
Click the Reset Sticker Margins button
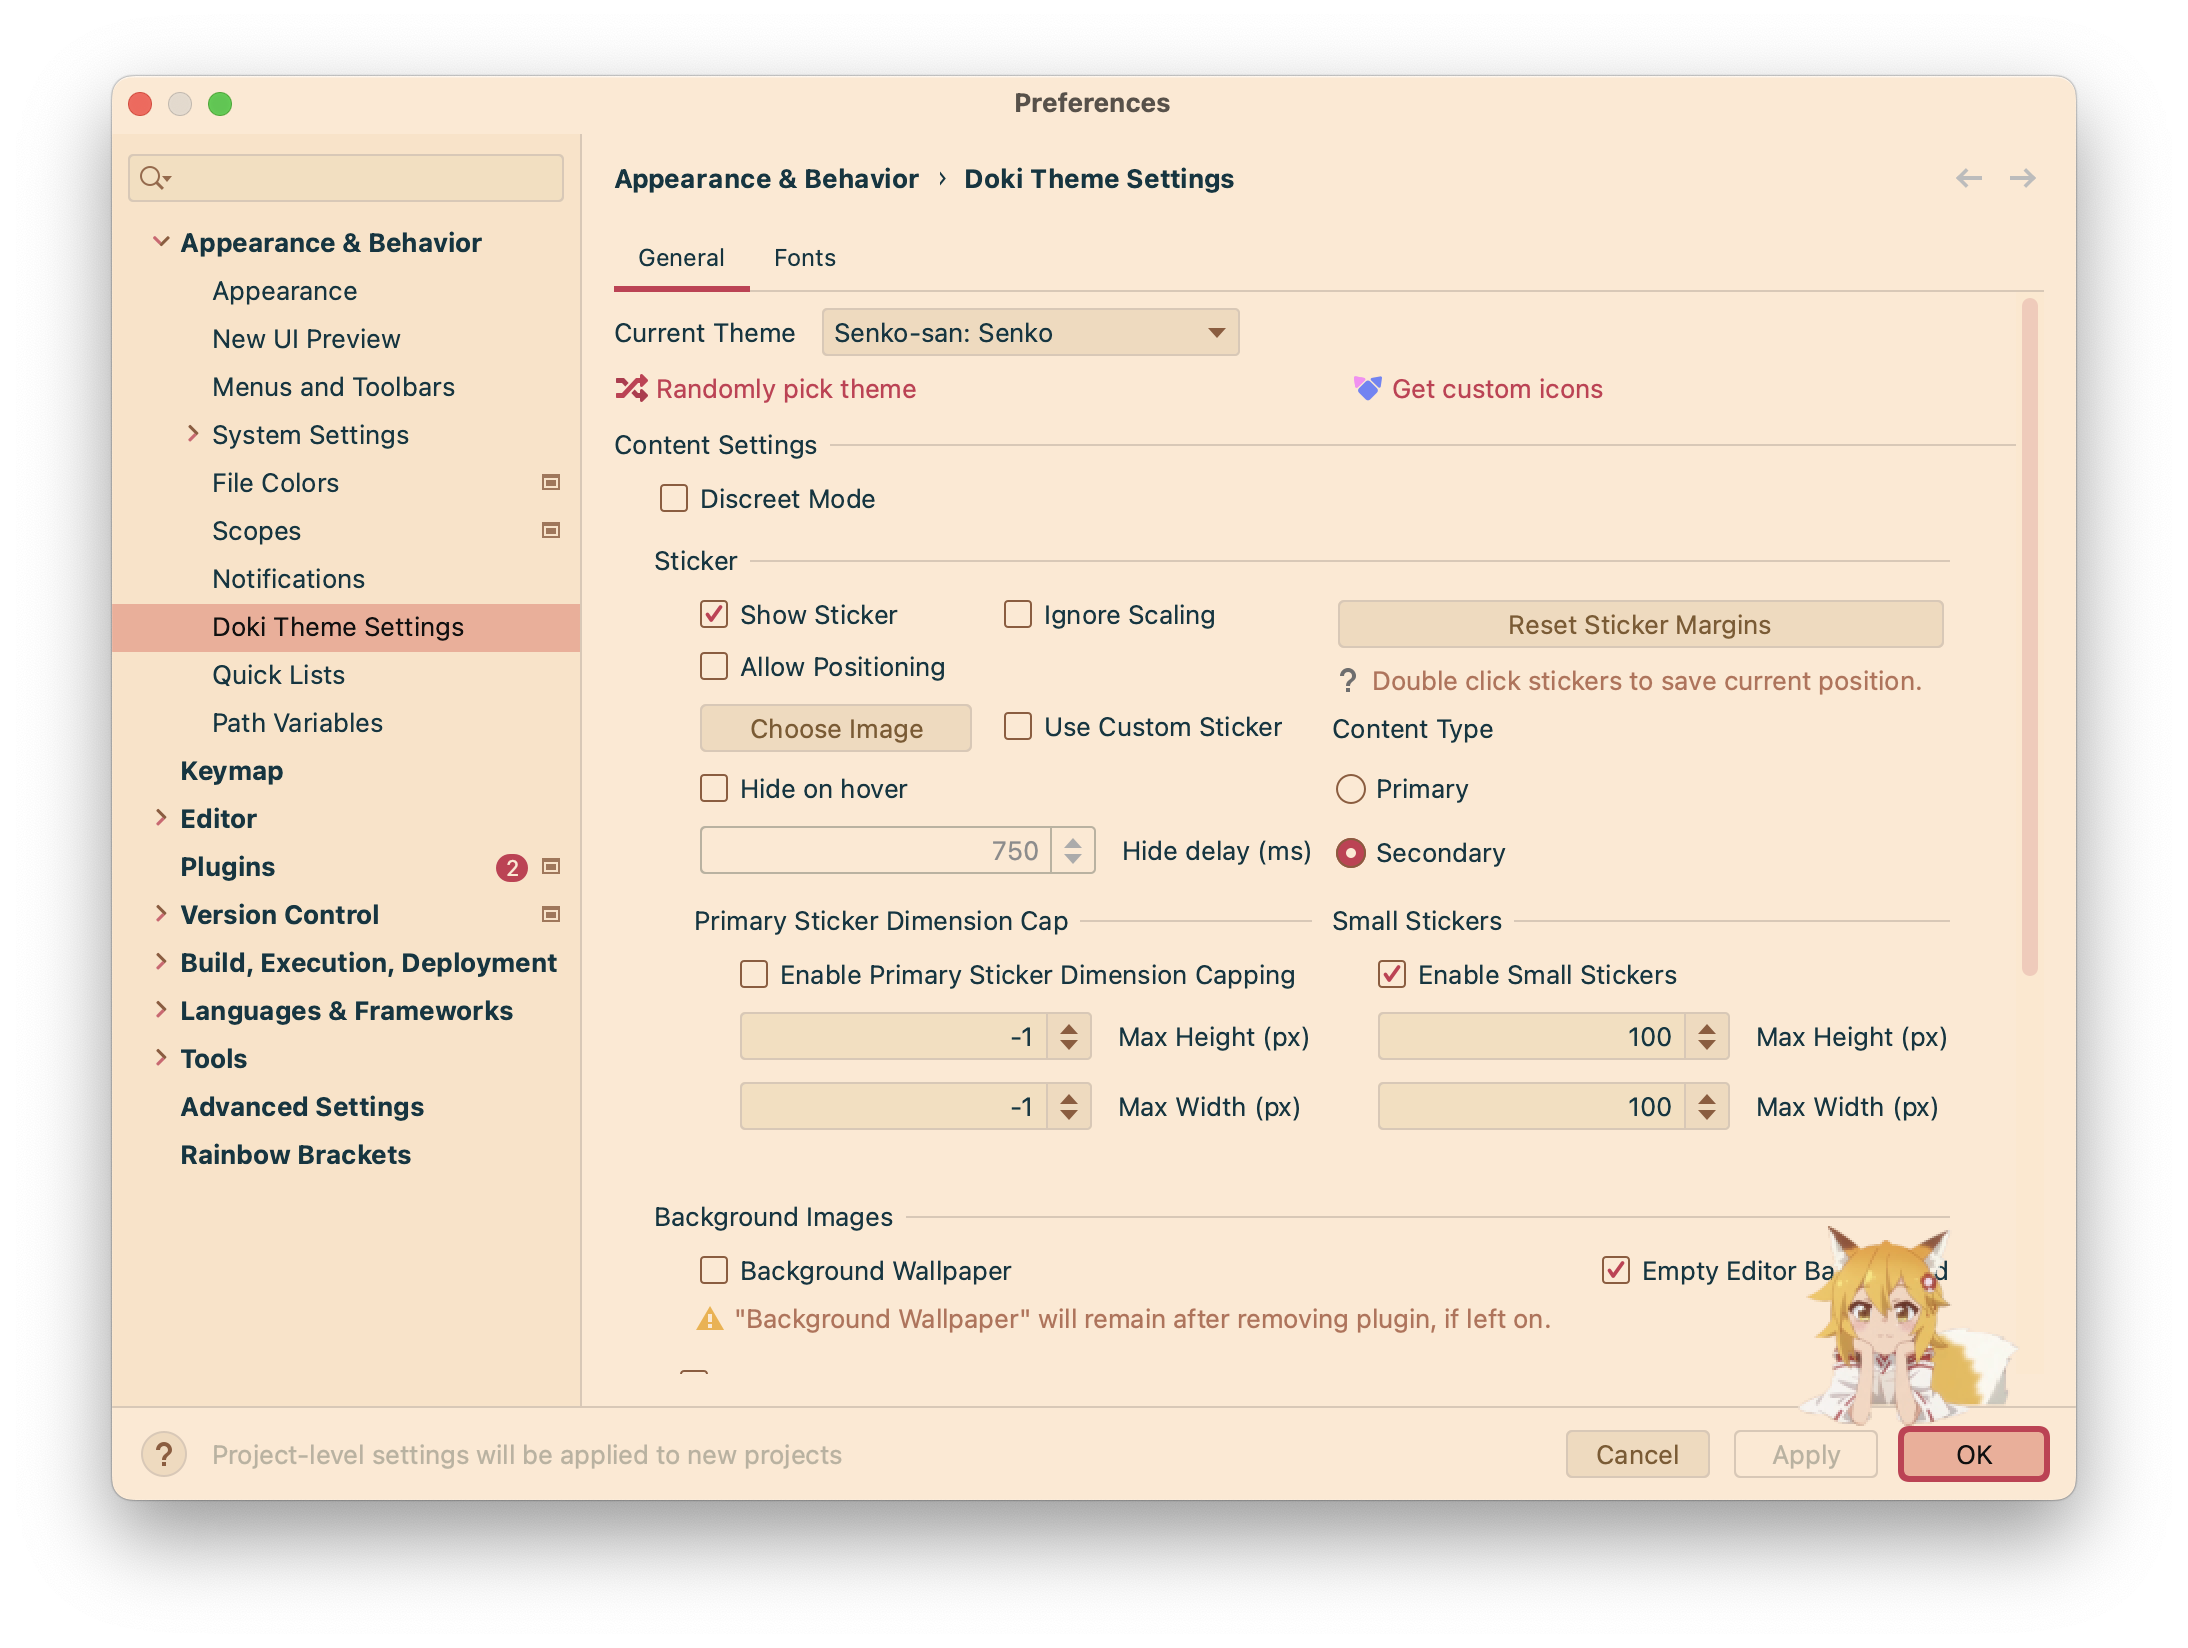[x=1639, y=624]
